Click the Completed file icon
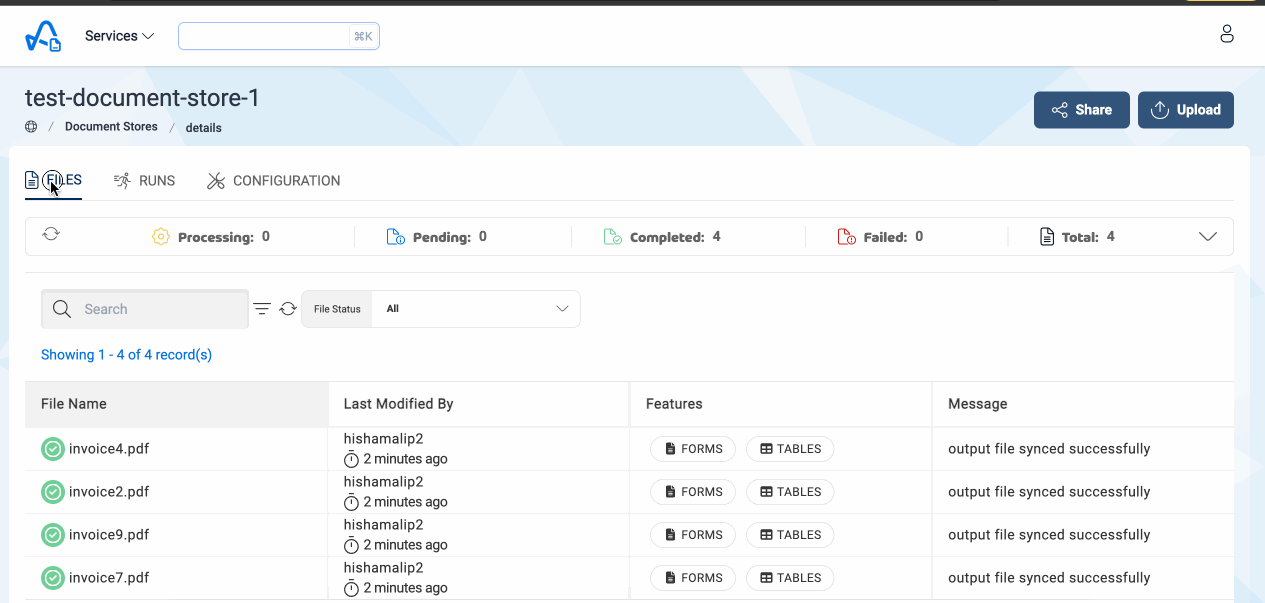Screen dimensions: 1265x603 coord(613,237)
